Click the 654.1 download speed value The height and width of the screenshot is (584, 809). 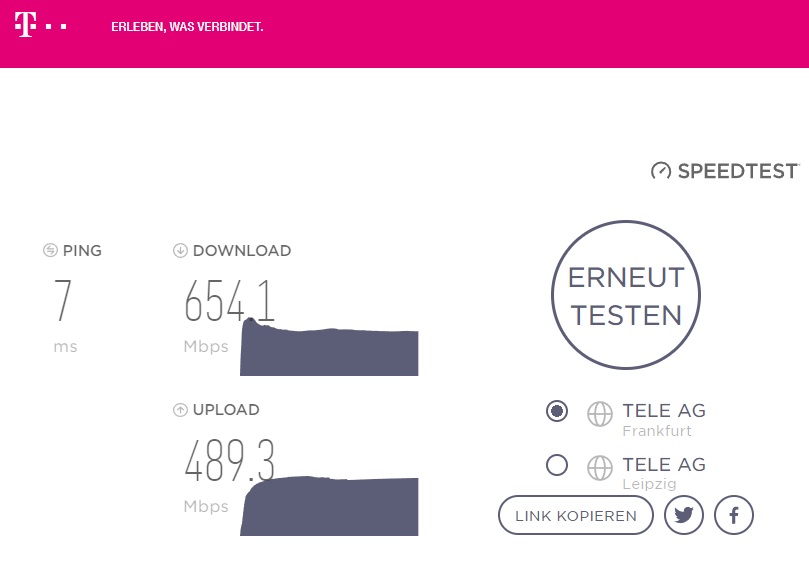229,300
